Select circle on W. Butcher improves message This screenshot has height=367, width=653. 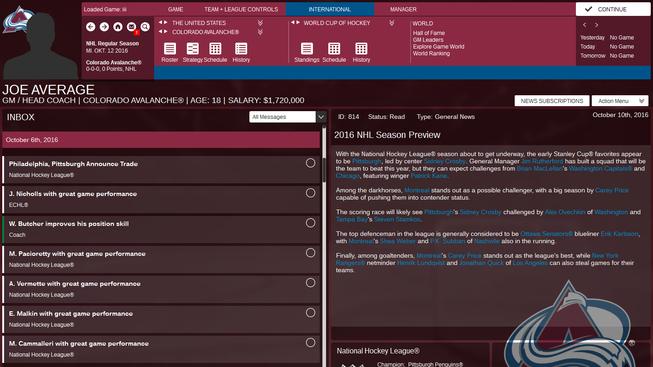310,223
